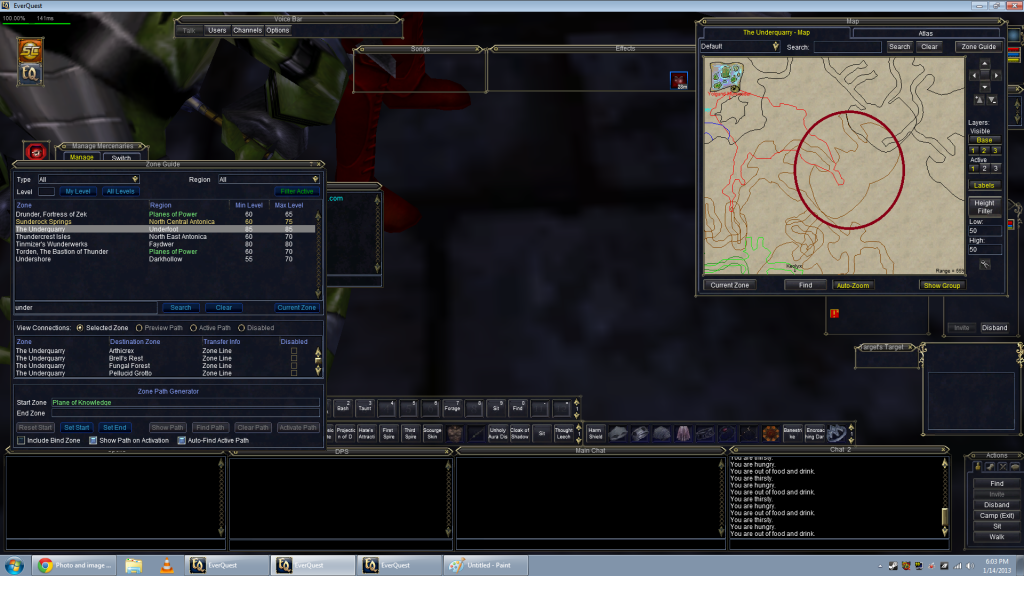The height and width of the screenshot is (608, 1024).
Task: Click the third hotbar page up arrow
Action: tap(852, 426)
